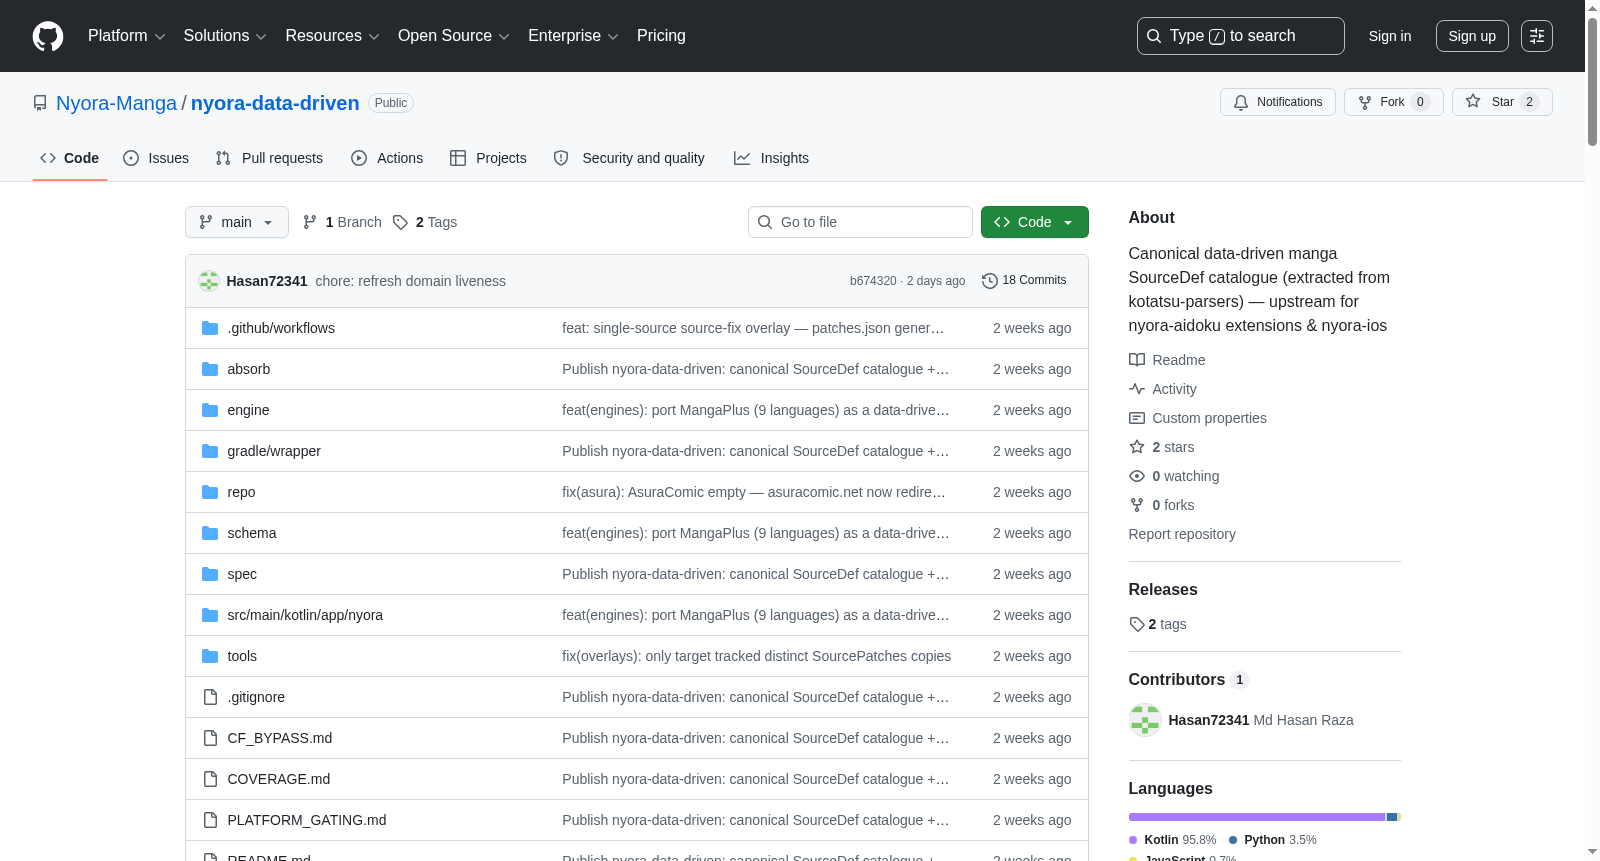Click the fork icon beside 0 forks

click(1137, 505)
